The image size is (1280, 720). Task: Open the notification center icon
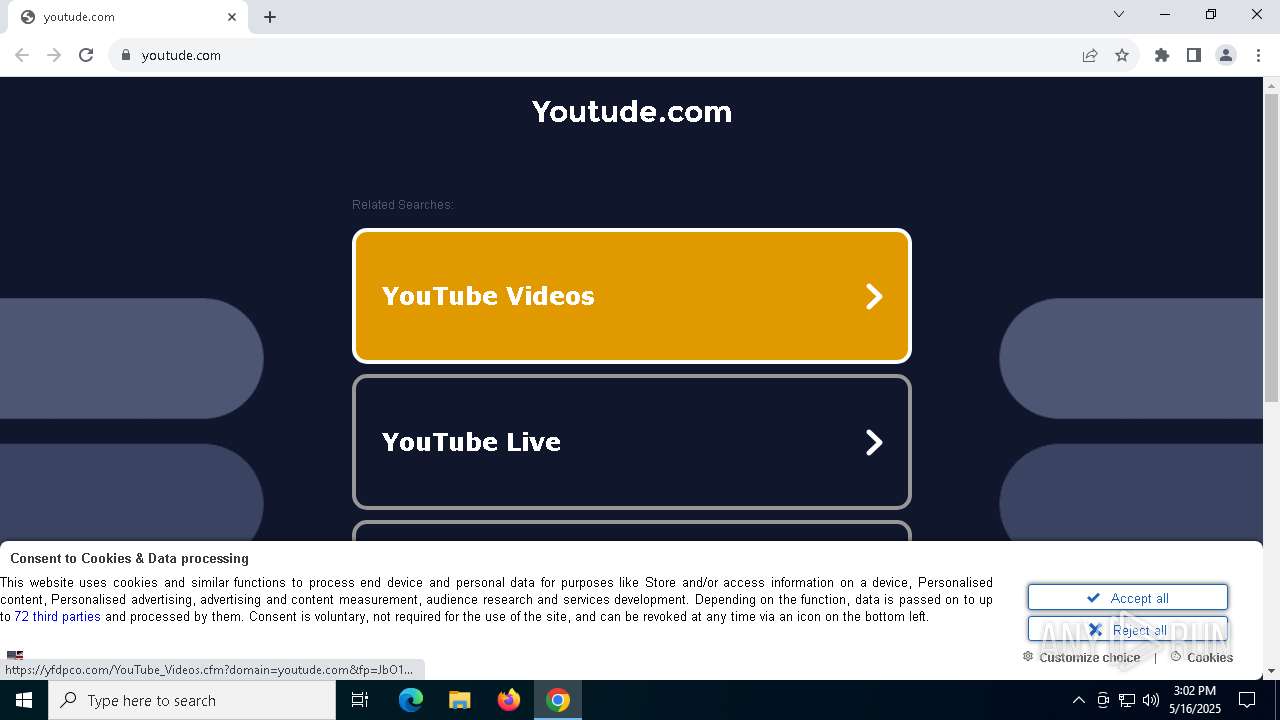click(x=1247, y=700)
